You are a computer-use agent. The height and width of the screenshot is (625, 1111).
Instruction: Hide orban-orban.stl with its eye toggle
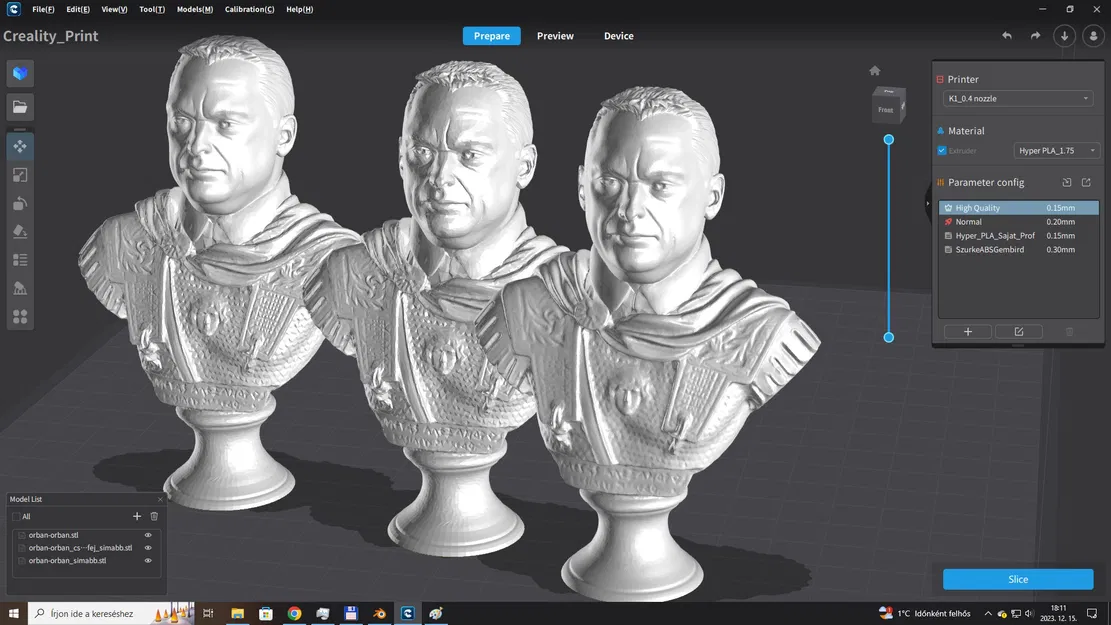pos(148,534)
